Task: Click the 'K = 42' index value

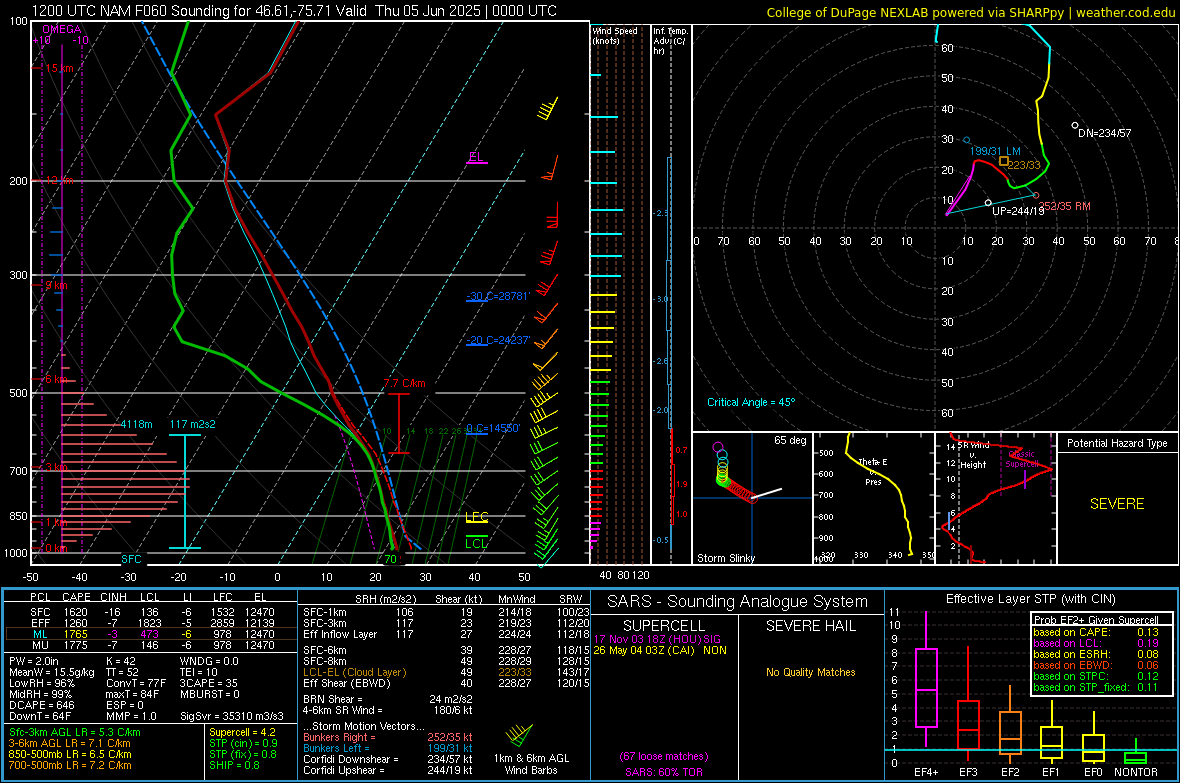Action: coord(120,662)
